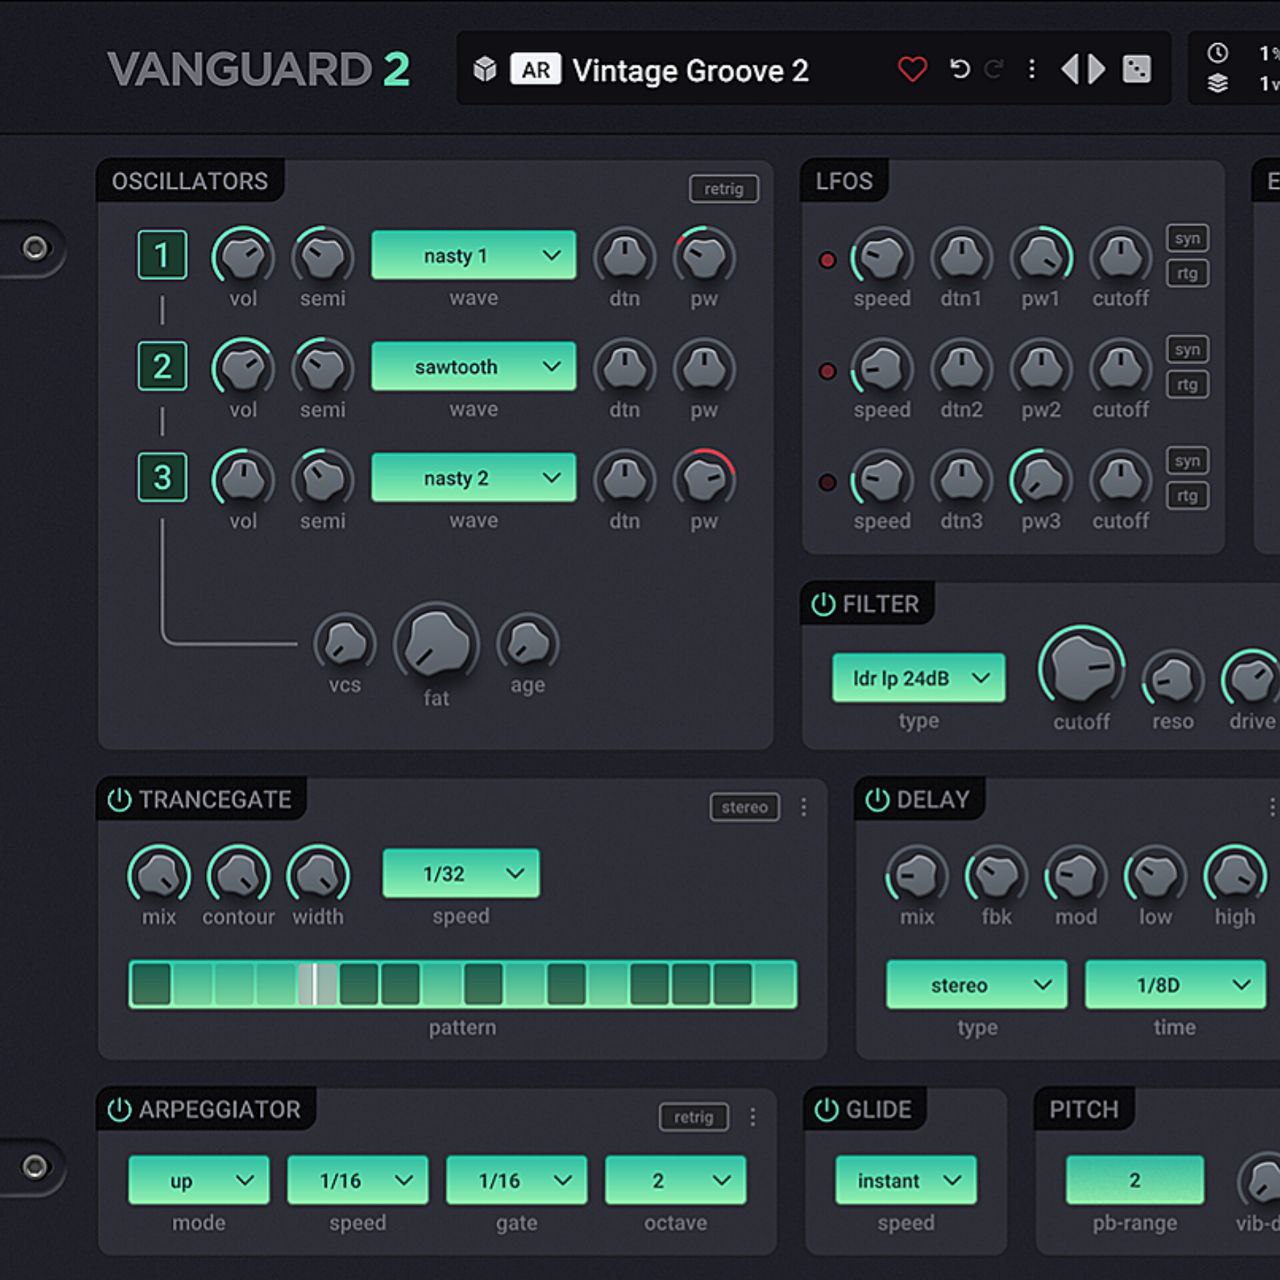
Task: Toggle the Arpeggiator power button
Action: coord(119,1110)
